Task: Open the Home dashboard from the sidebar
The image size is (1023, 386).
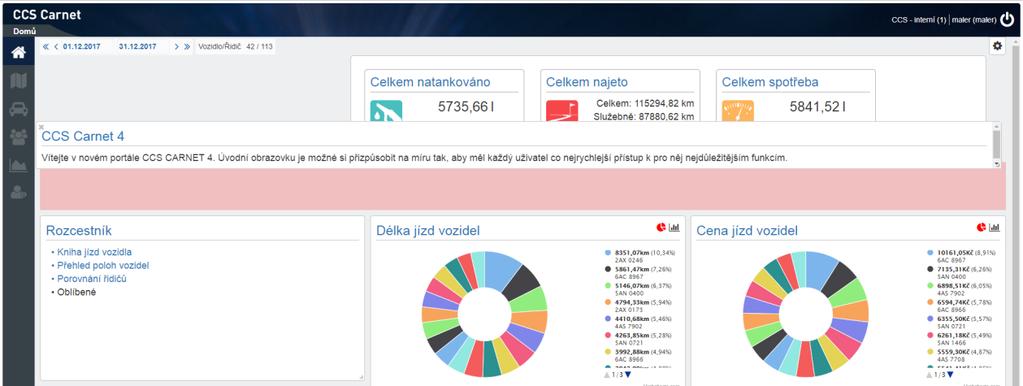Action: [18, 52]
